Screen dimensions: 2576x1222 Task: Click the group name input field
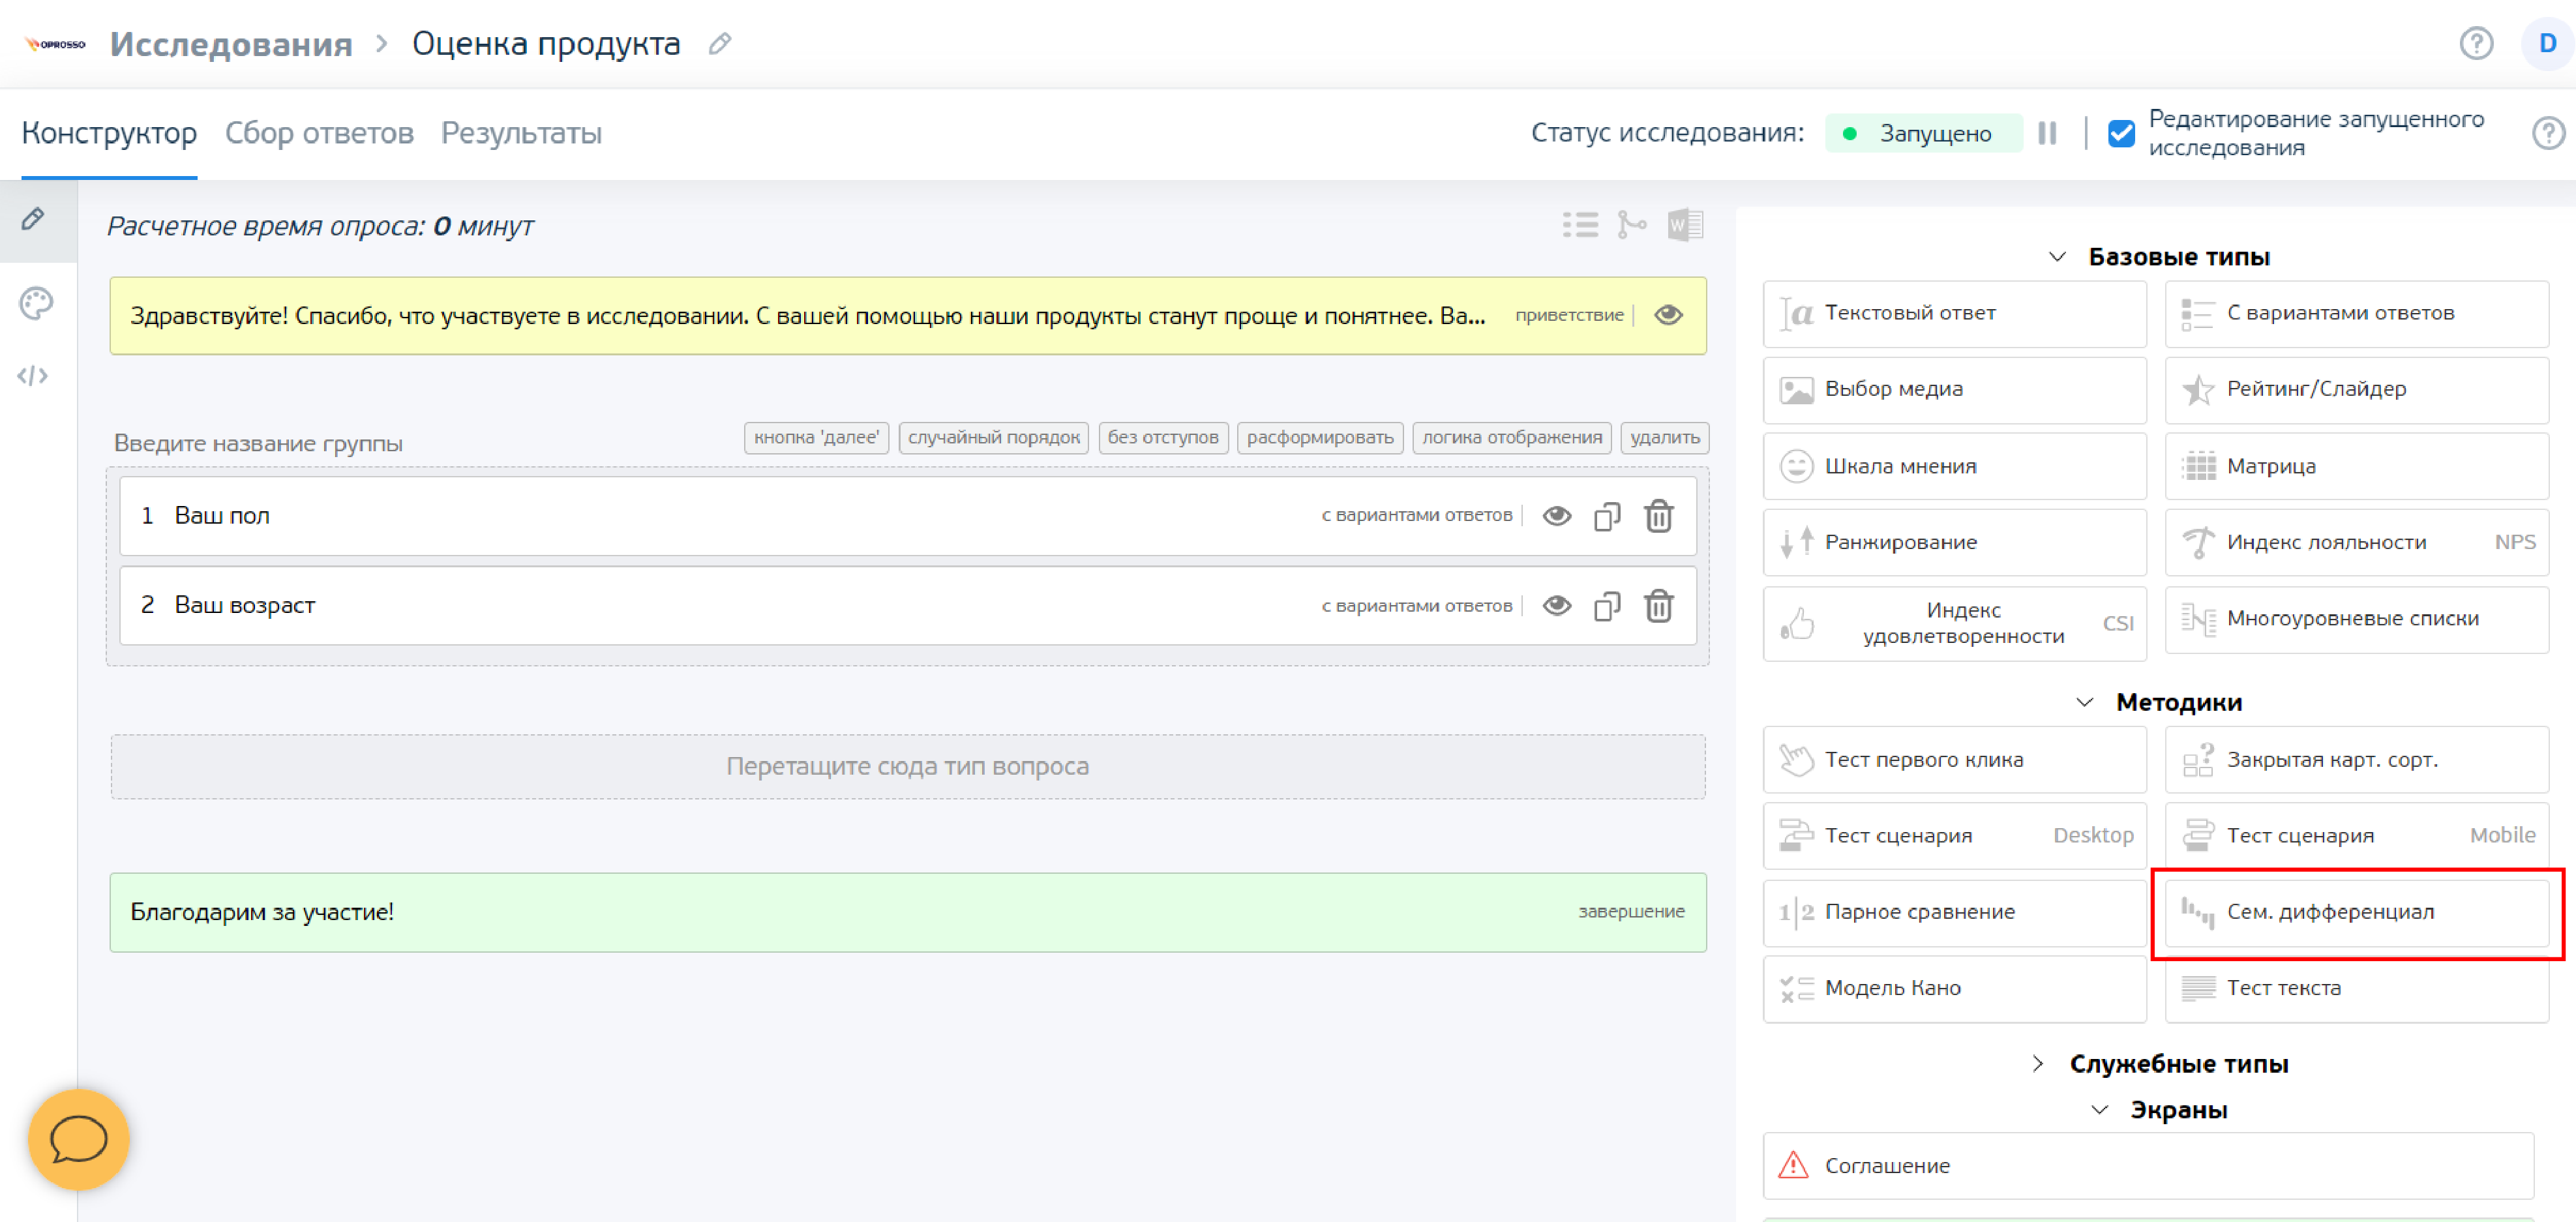tap(258, 443)
